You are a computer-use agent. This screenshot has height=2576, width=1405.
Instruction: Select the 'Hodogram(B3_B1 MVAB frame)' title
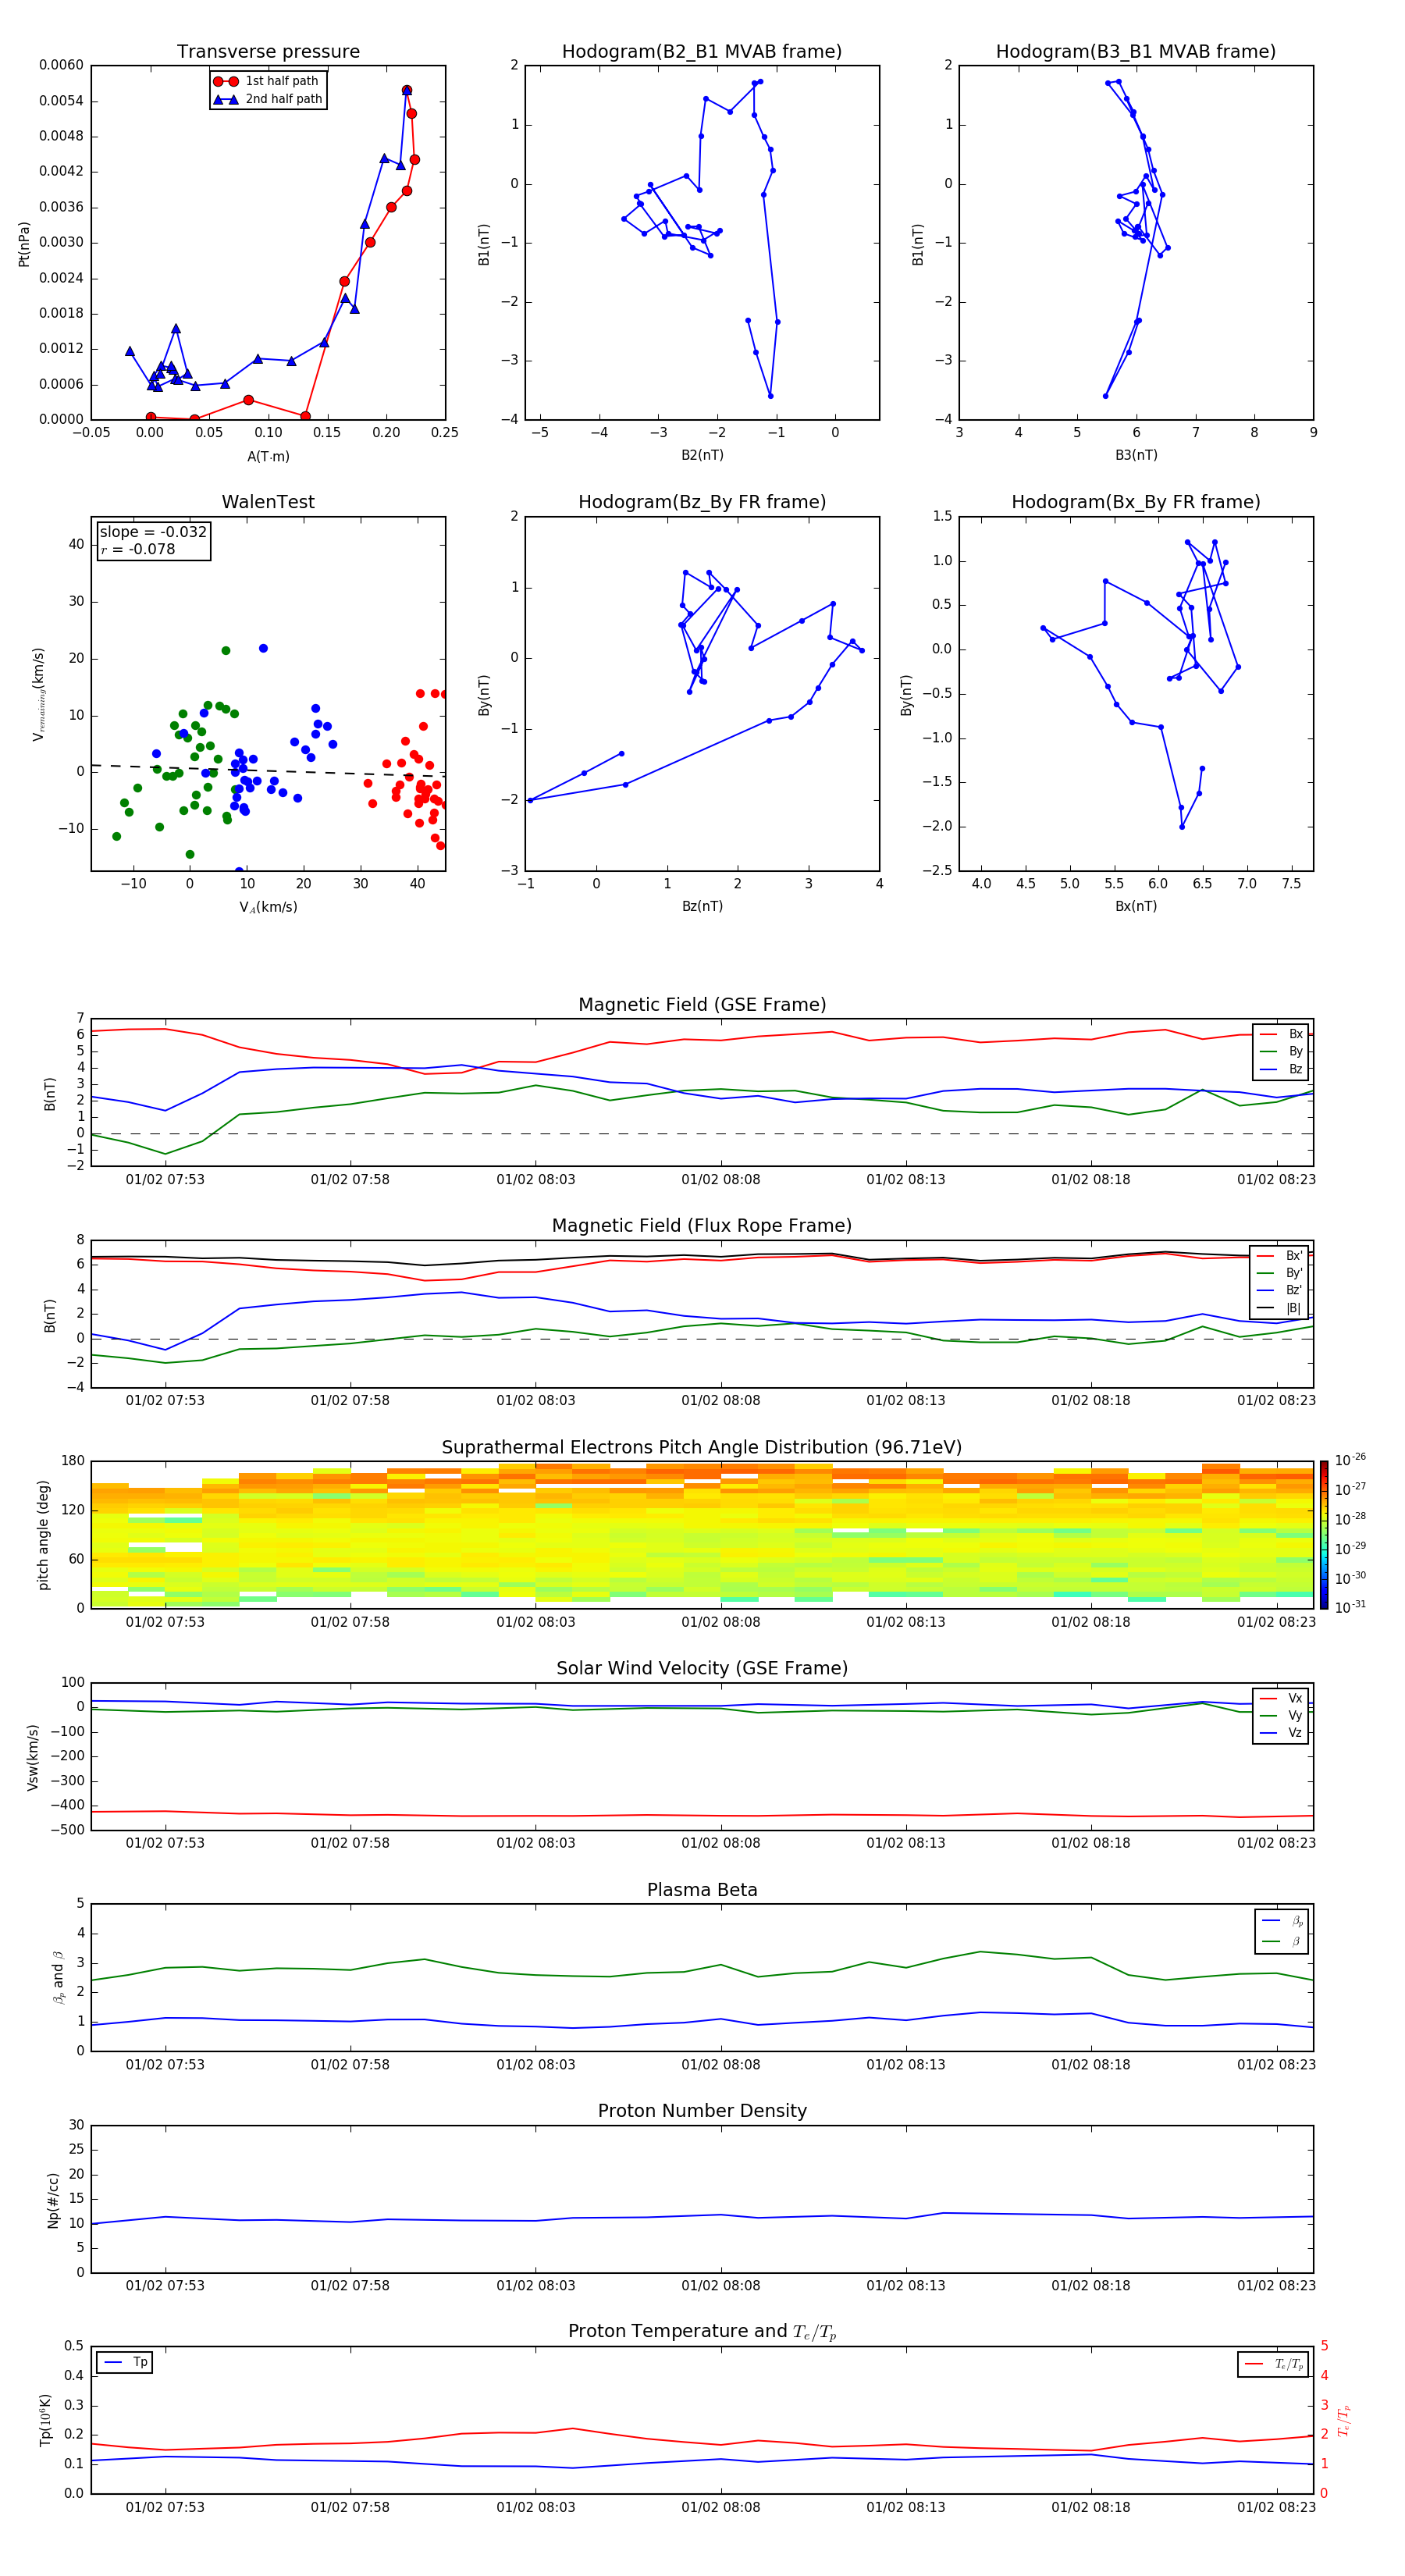click(x=1136, y=51)
